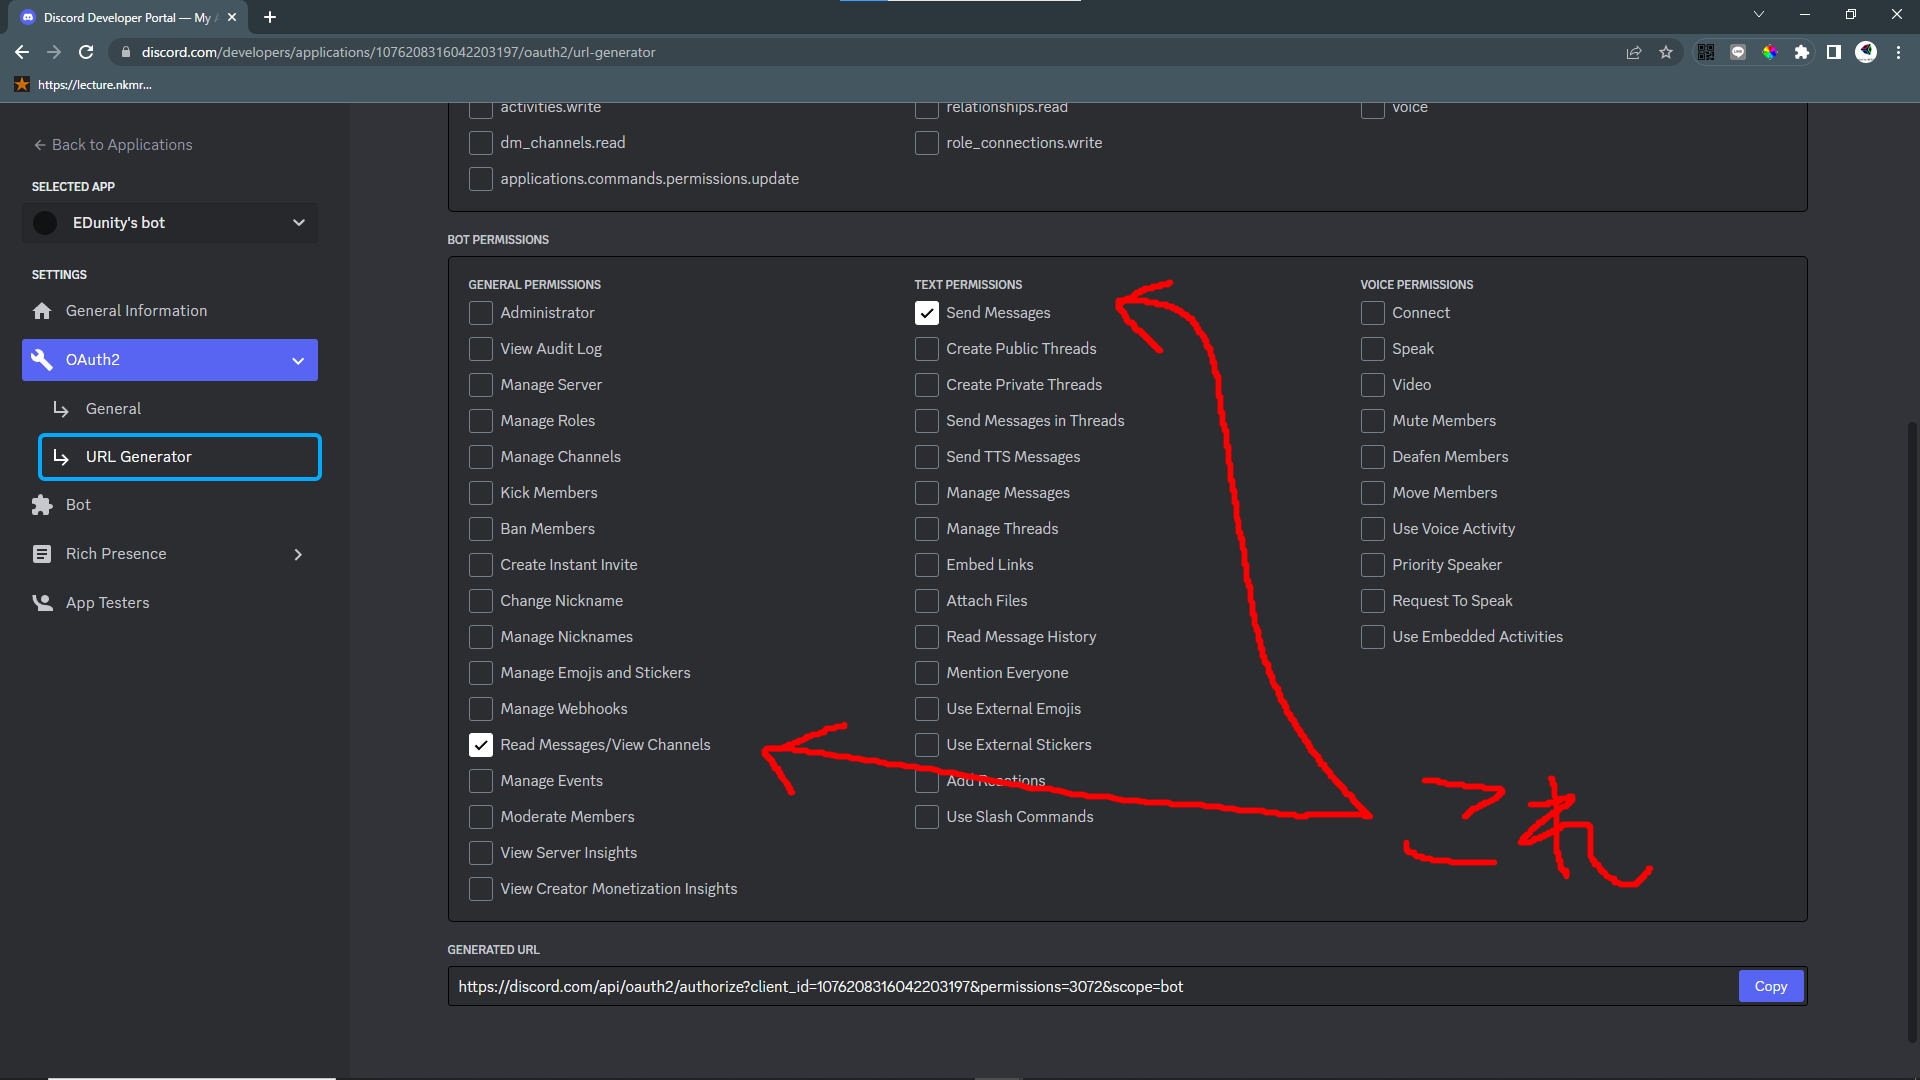
Task: Click the Rich Presence document icon
Action: pos(42,554)
